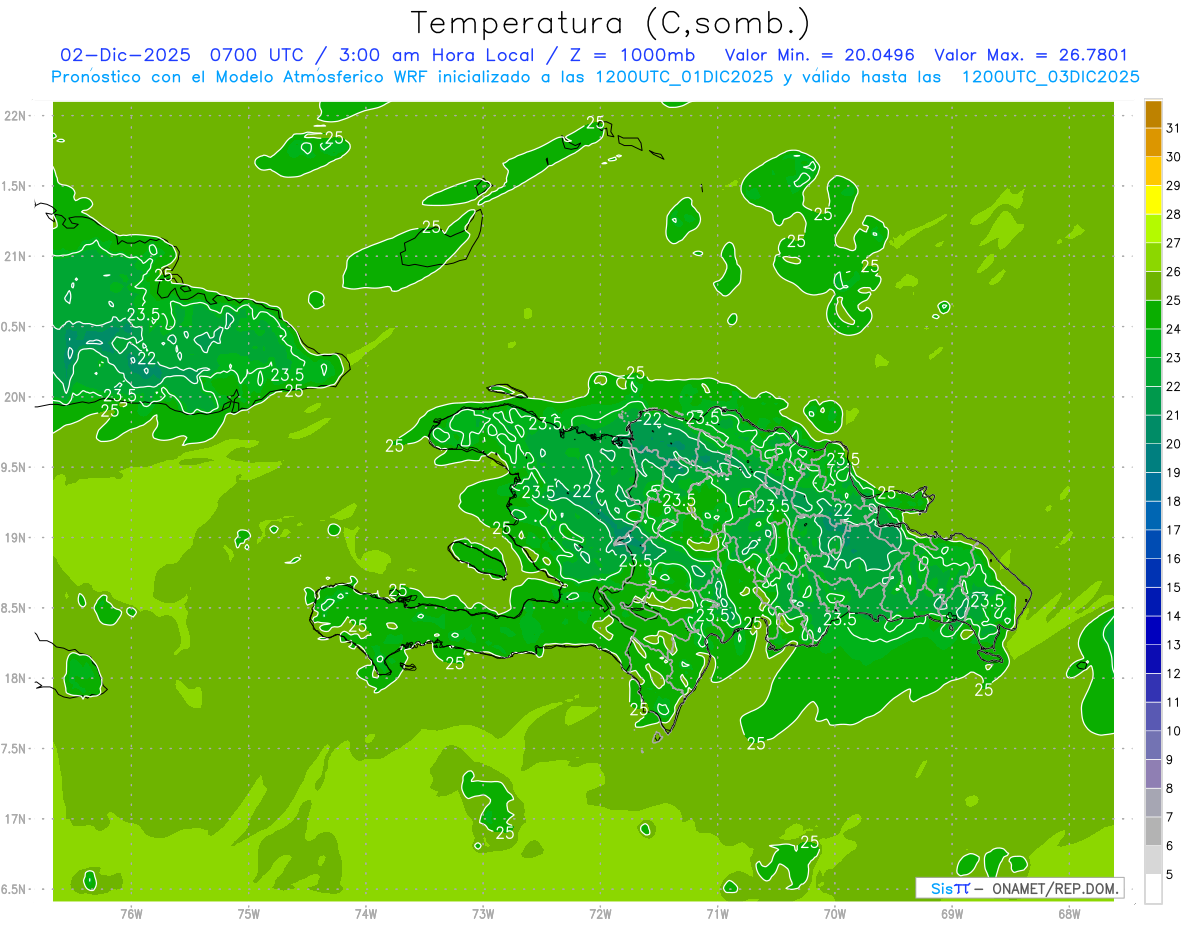The image size is (1200, 927).
Task: Pick the purple swatch between 9 and 10
Action: [x=1154, y=745]
